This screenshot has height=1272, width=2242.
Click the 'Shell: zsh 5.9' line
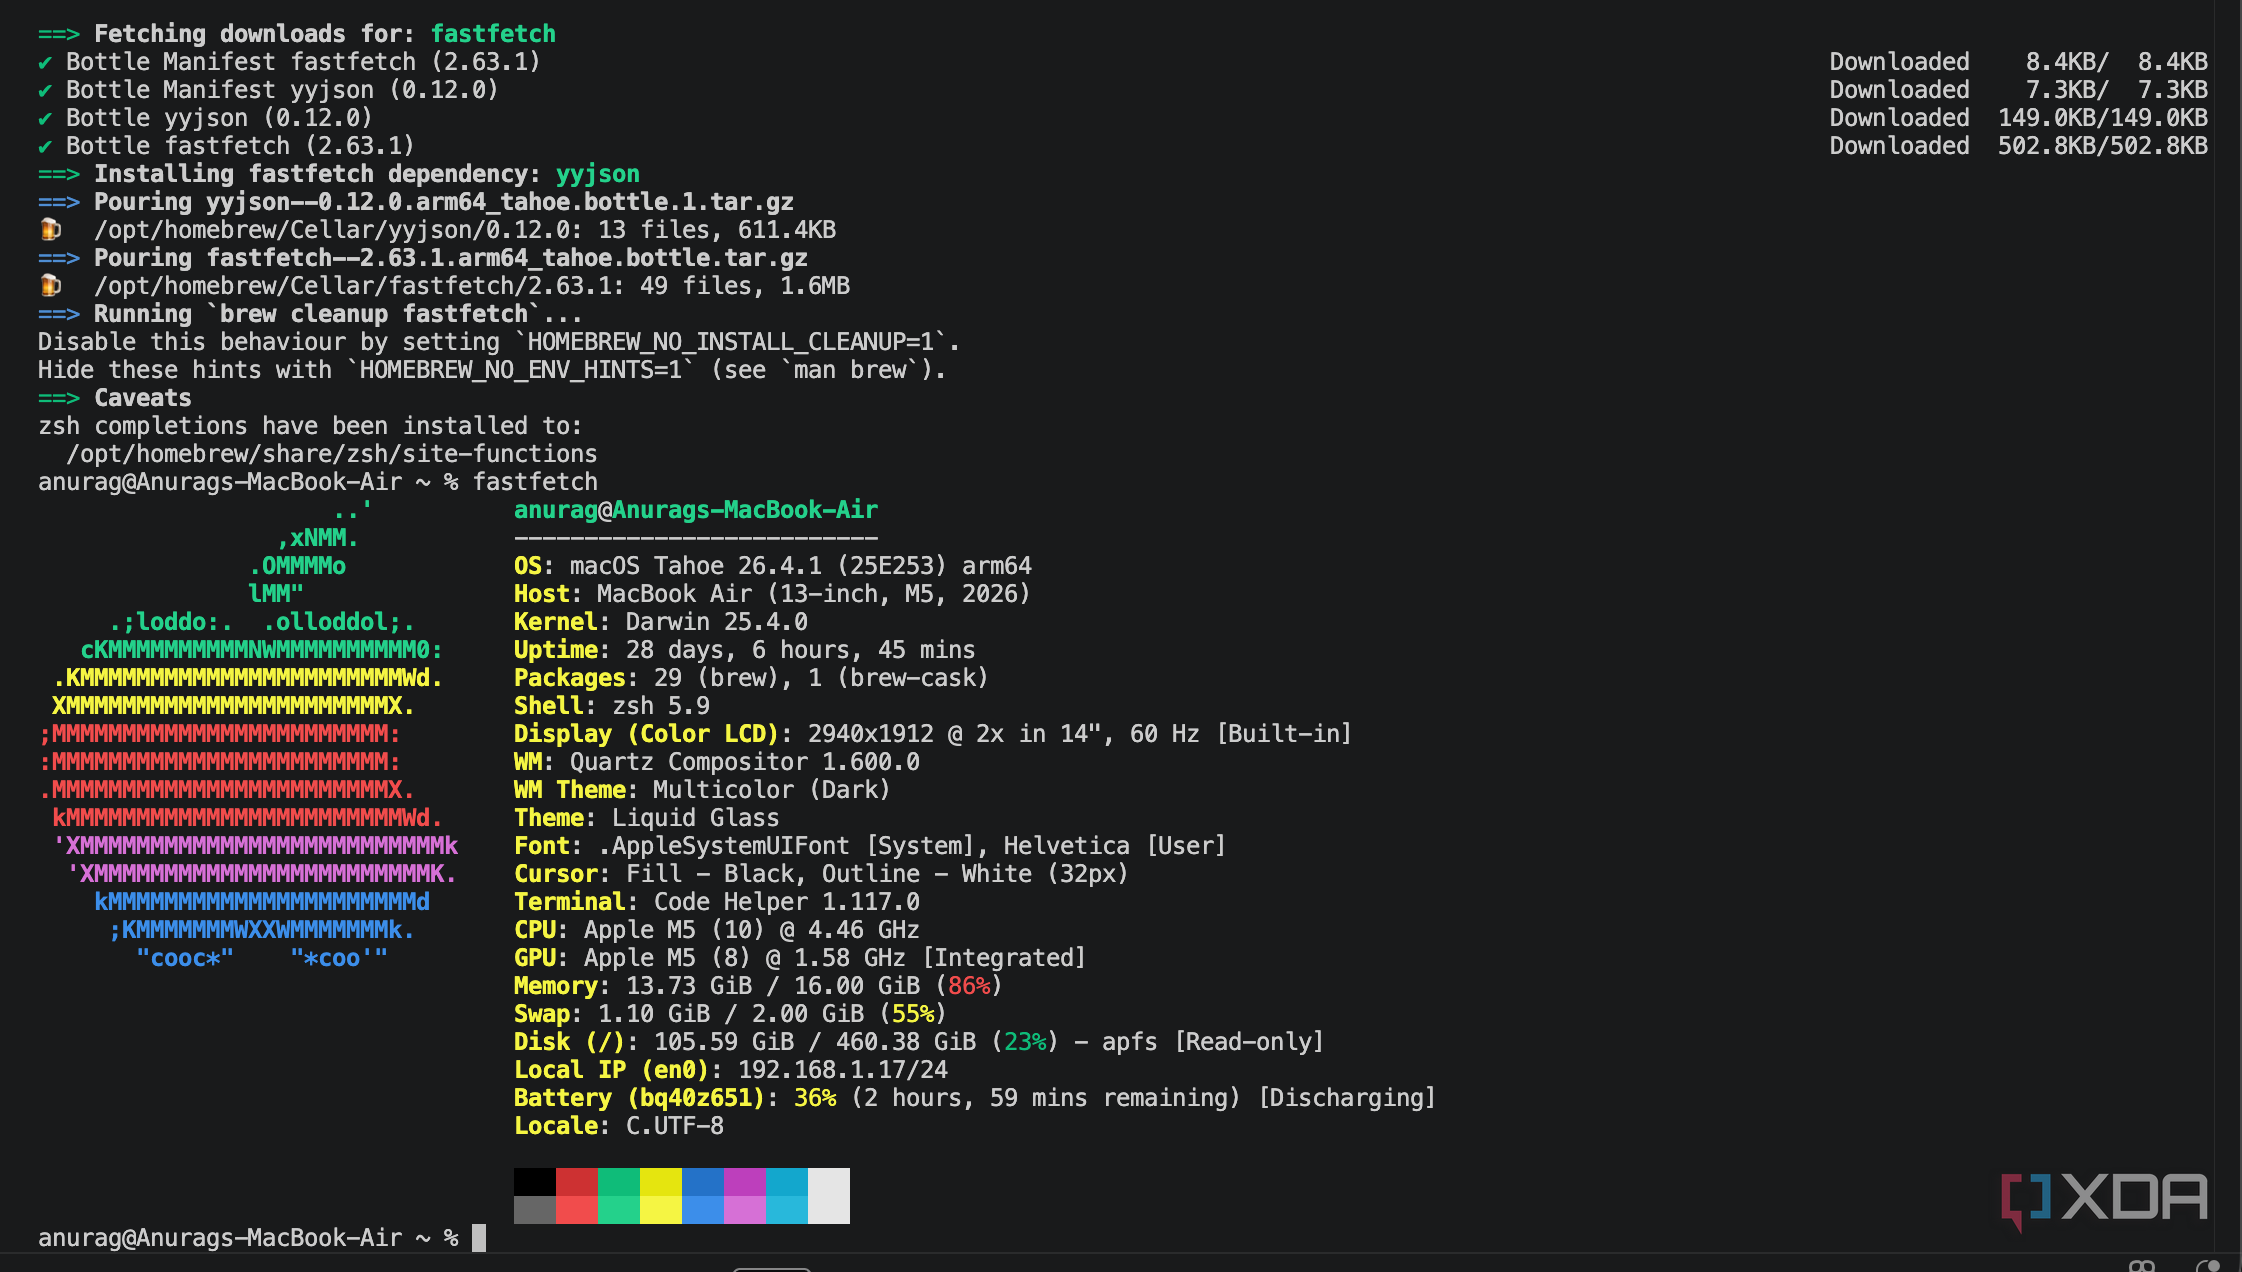tap(612, 706)
